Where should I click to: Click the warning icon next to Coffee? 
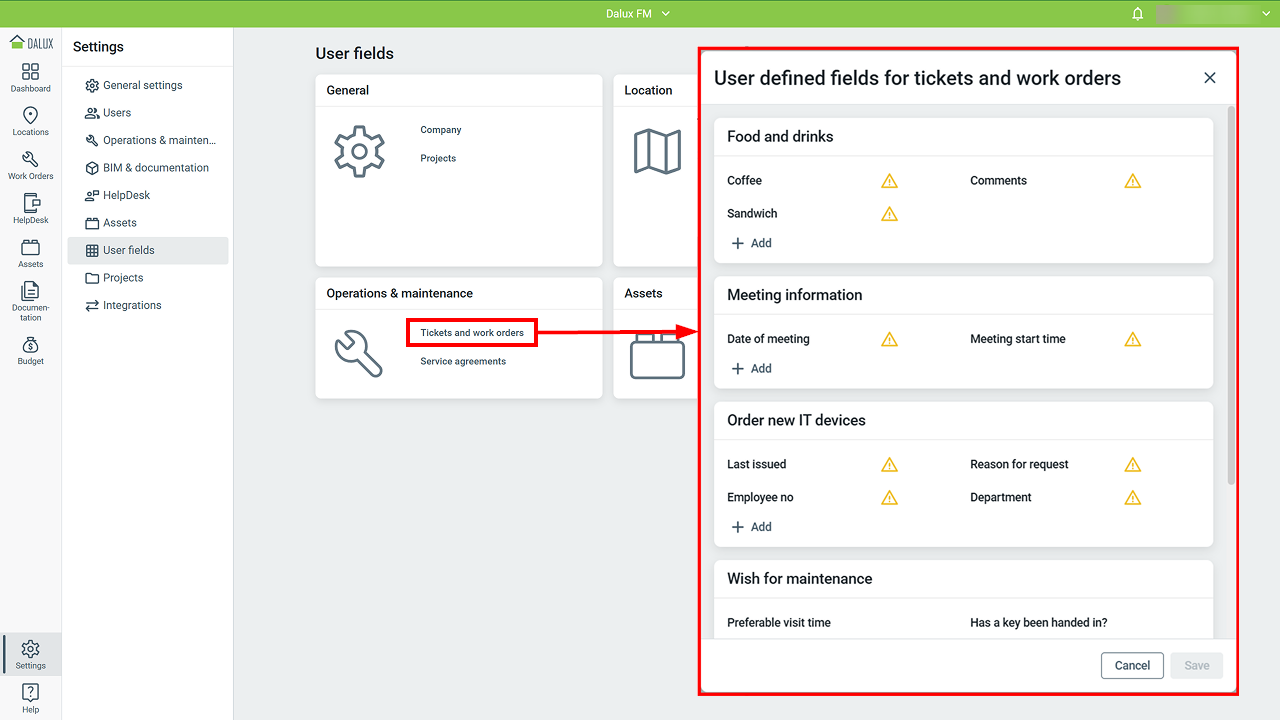pos(889,181)
